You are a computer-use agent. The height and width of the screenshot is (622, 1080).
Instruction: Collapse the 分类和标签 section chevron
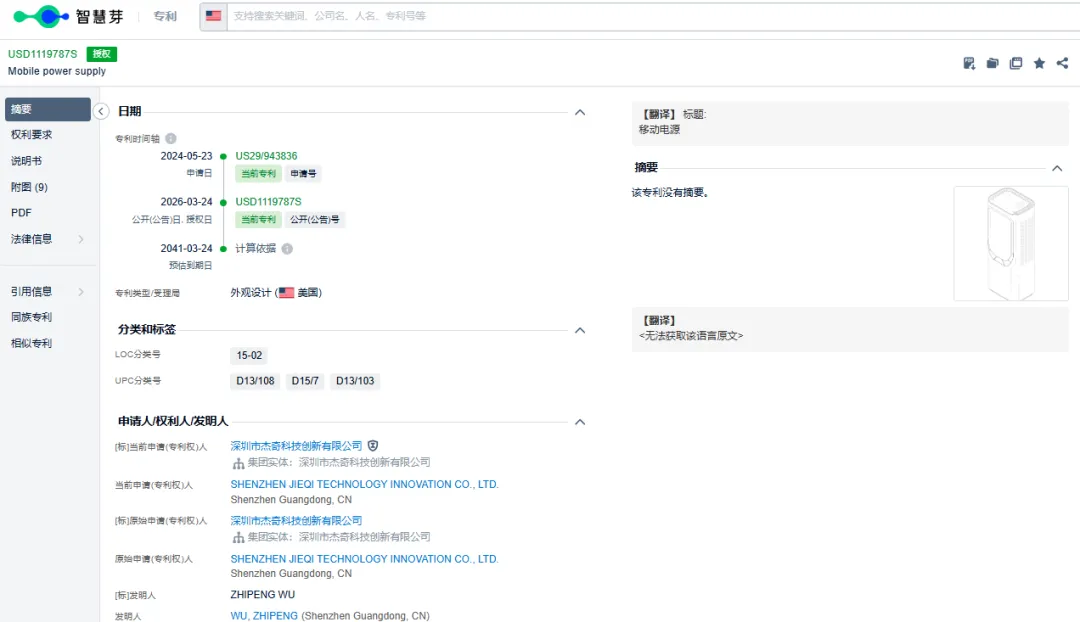[580, 331]
